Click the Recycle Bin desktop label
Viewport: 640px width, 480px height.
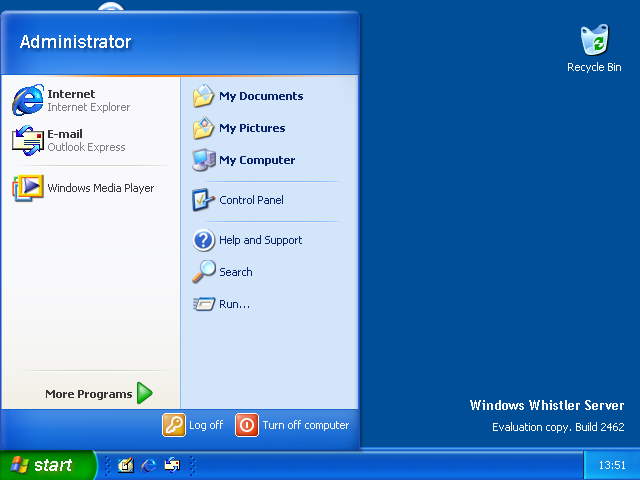coord(594,67)
